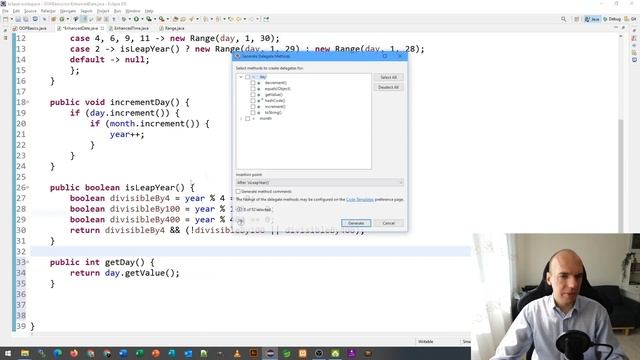
Task: Collapse the isLeapYear method at line 26
Action: 28,187
